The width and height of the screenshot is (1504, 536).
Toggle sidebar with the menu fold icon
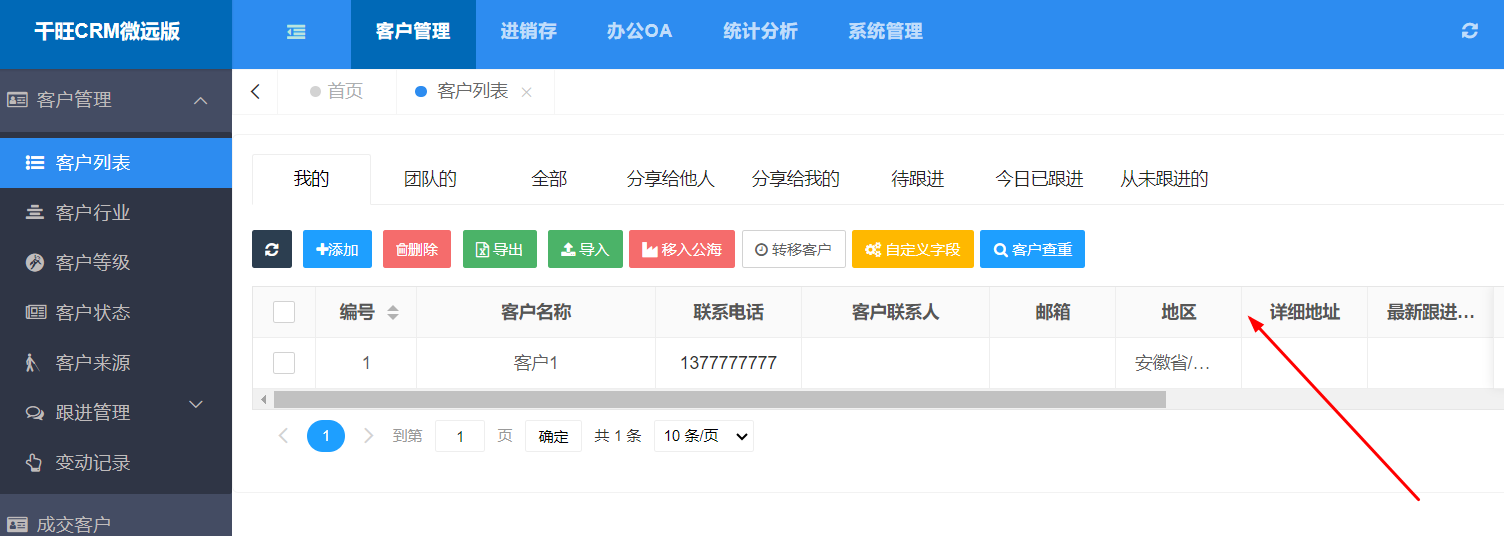pos(296,32)
